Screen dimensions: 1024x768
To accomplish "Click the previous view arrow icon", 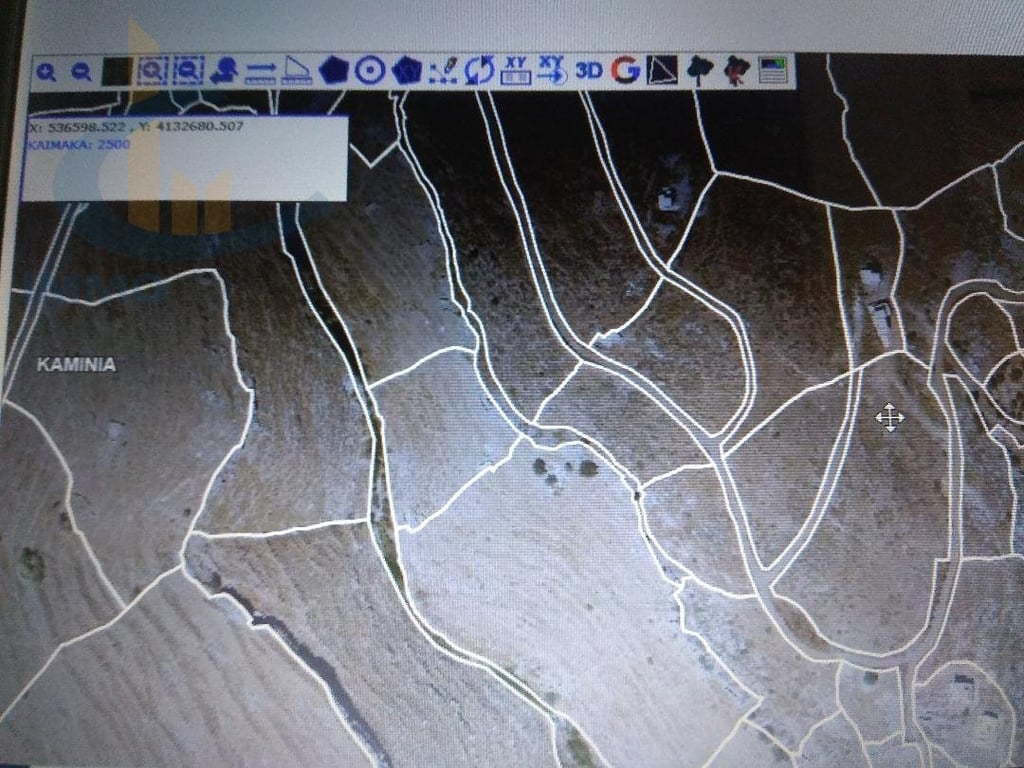I will pos(224,71).
